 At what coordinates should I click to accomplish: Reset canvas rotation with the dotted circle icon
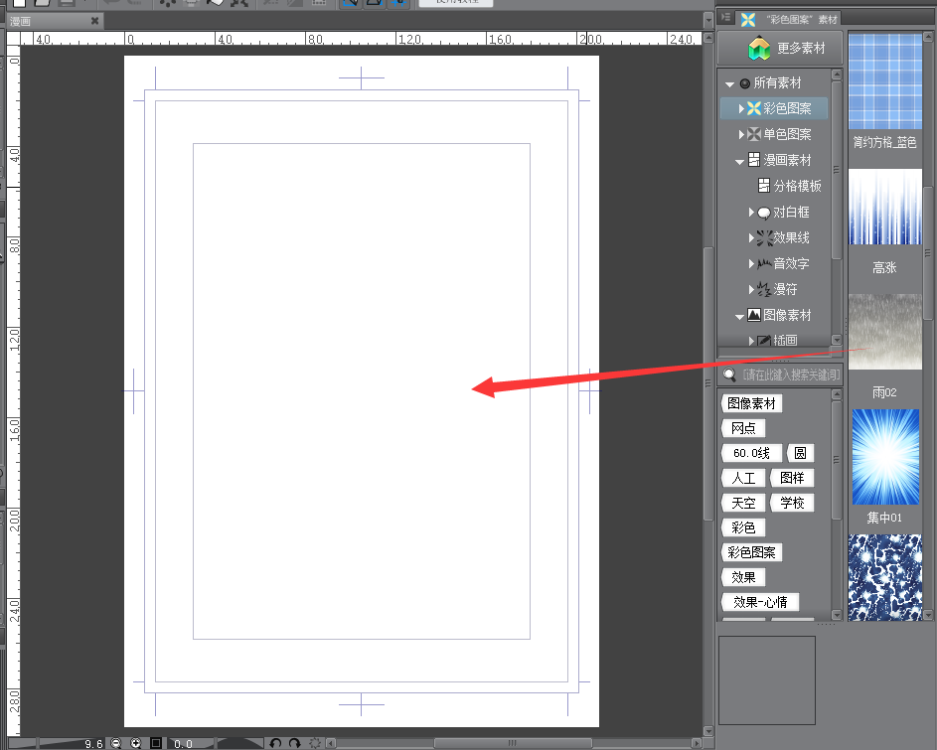[x=315, y=743]
